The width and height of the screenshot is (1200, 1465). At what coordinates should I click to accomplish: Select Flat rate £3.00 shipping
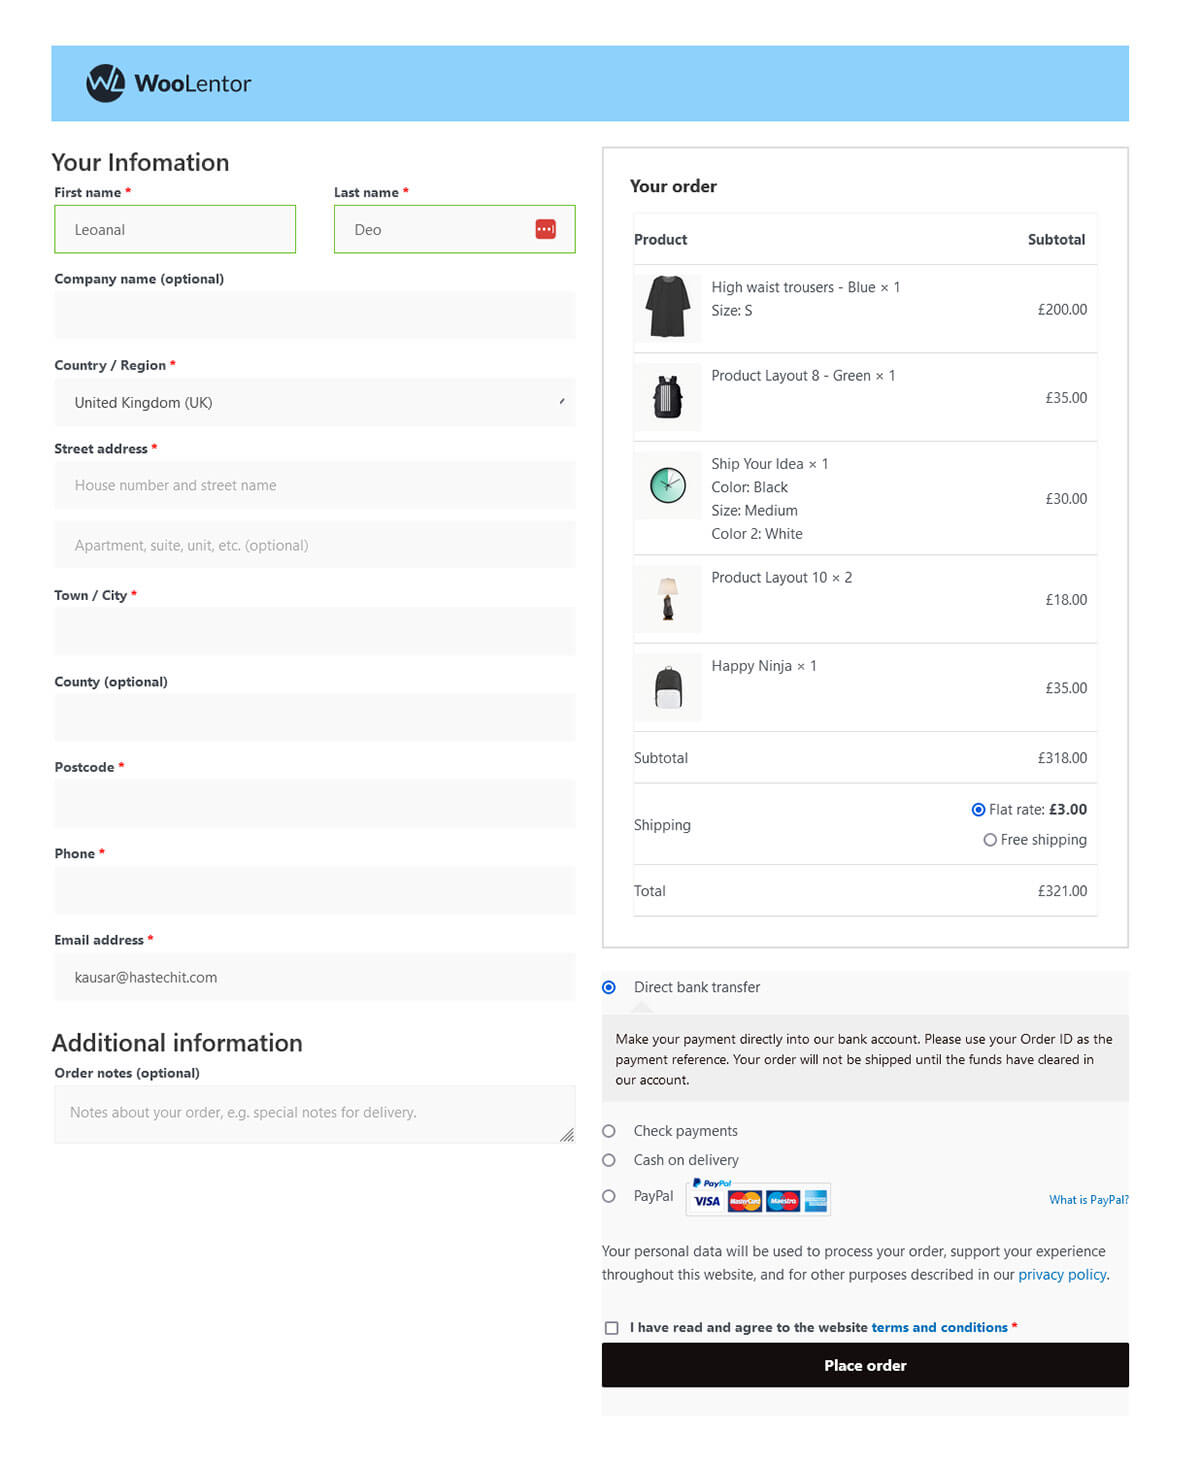(x=978, y=810)
